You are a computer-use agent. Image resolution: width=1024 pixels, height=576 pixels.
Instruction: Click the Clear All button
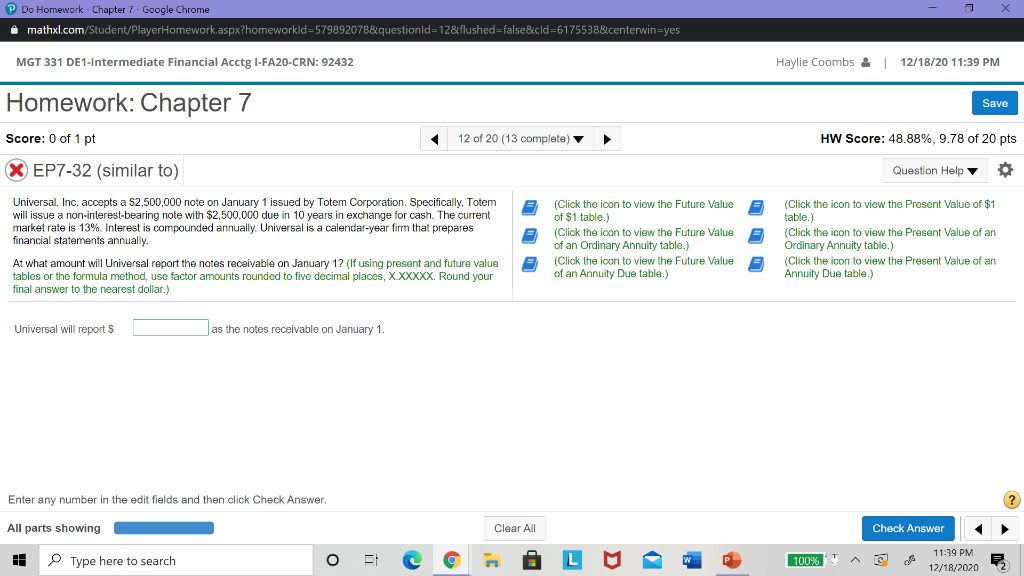514,528
